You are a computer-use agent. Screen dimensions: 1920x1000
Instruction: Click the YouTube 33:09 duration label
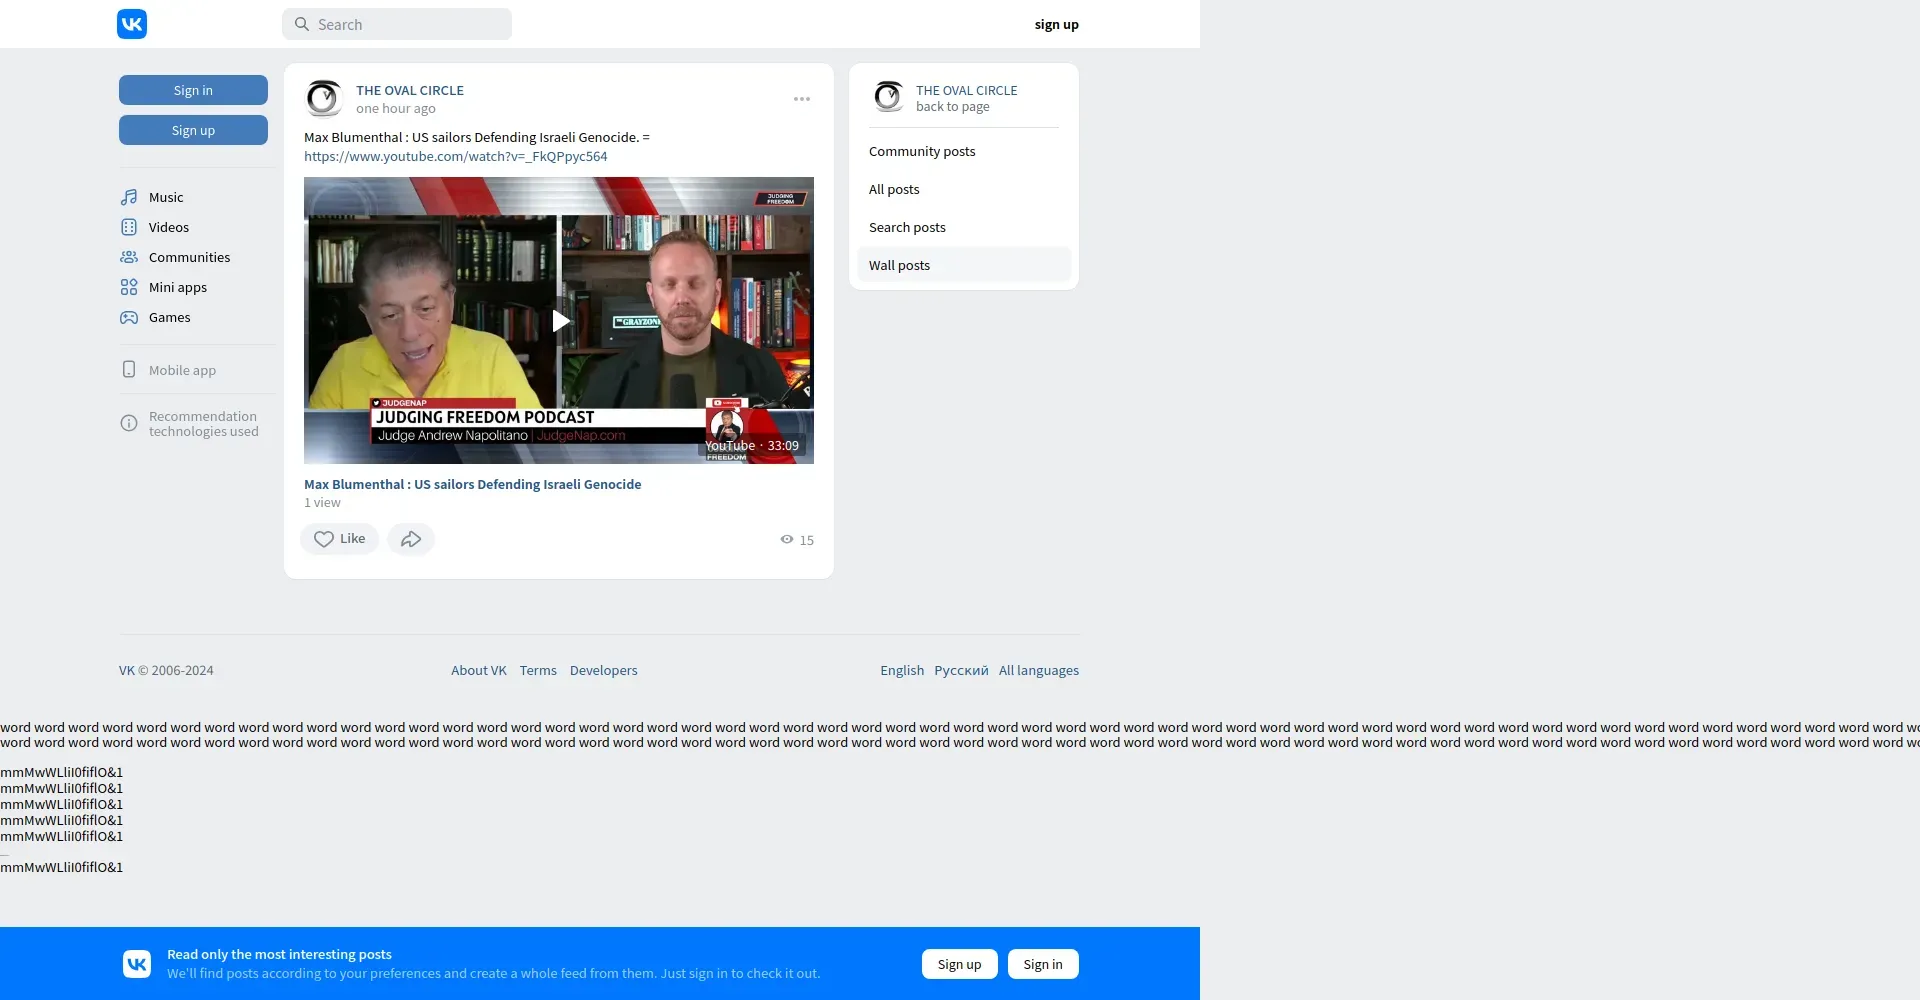coord(752,446)
